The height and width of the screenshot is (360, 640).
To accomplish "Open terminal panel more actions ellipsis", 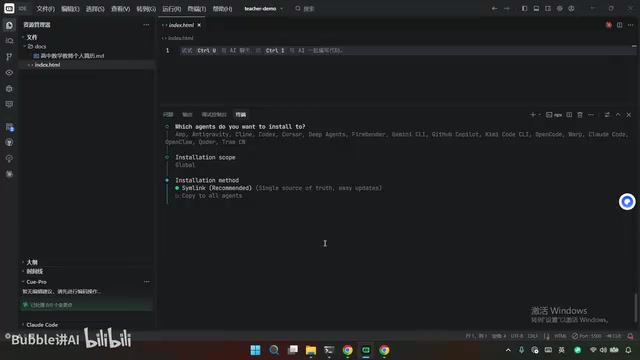I will [x=591, y=115].
